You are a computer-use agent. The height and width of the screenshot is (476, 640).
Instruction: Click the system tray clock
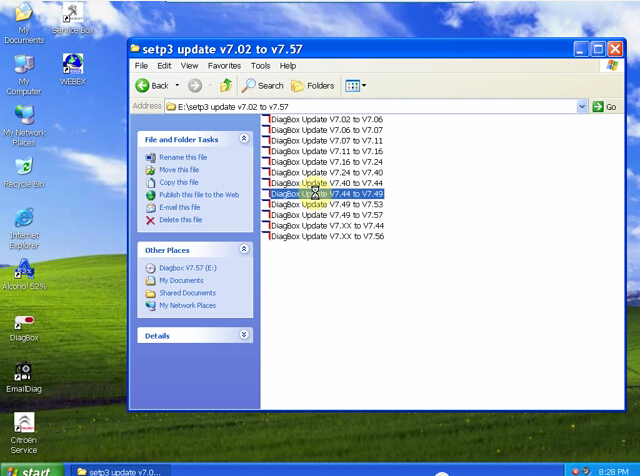click(613, 472)
